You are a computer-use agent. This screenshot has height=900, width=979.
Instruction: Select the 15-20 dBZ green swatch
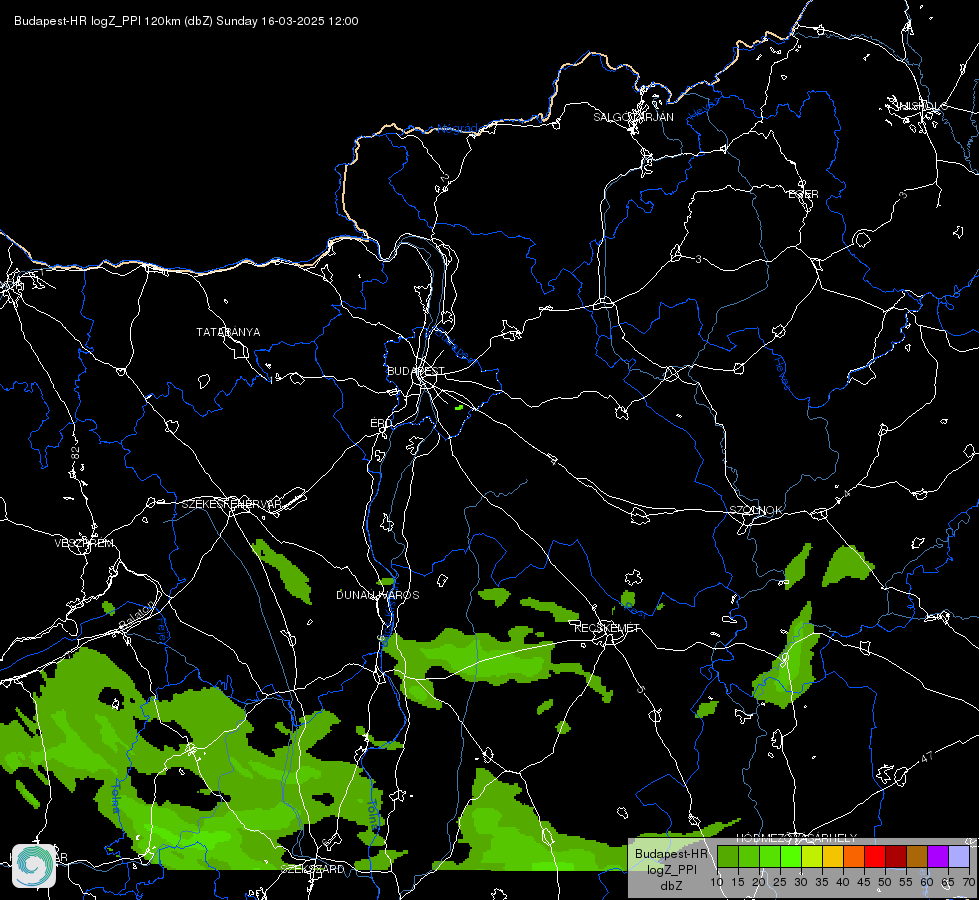749,856
